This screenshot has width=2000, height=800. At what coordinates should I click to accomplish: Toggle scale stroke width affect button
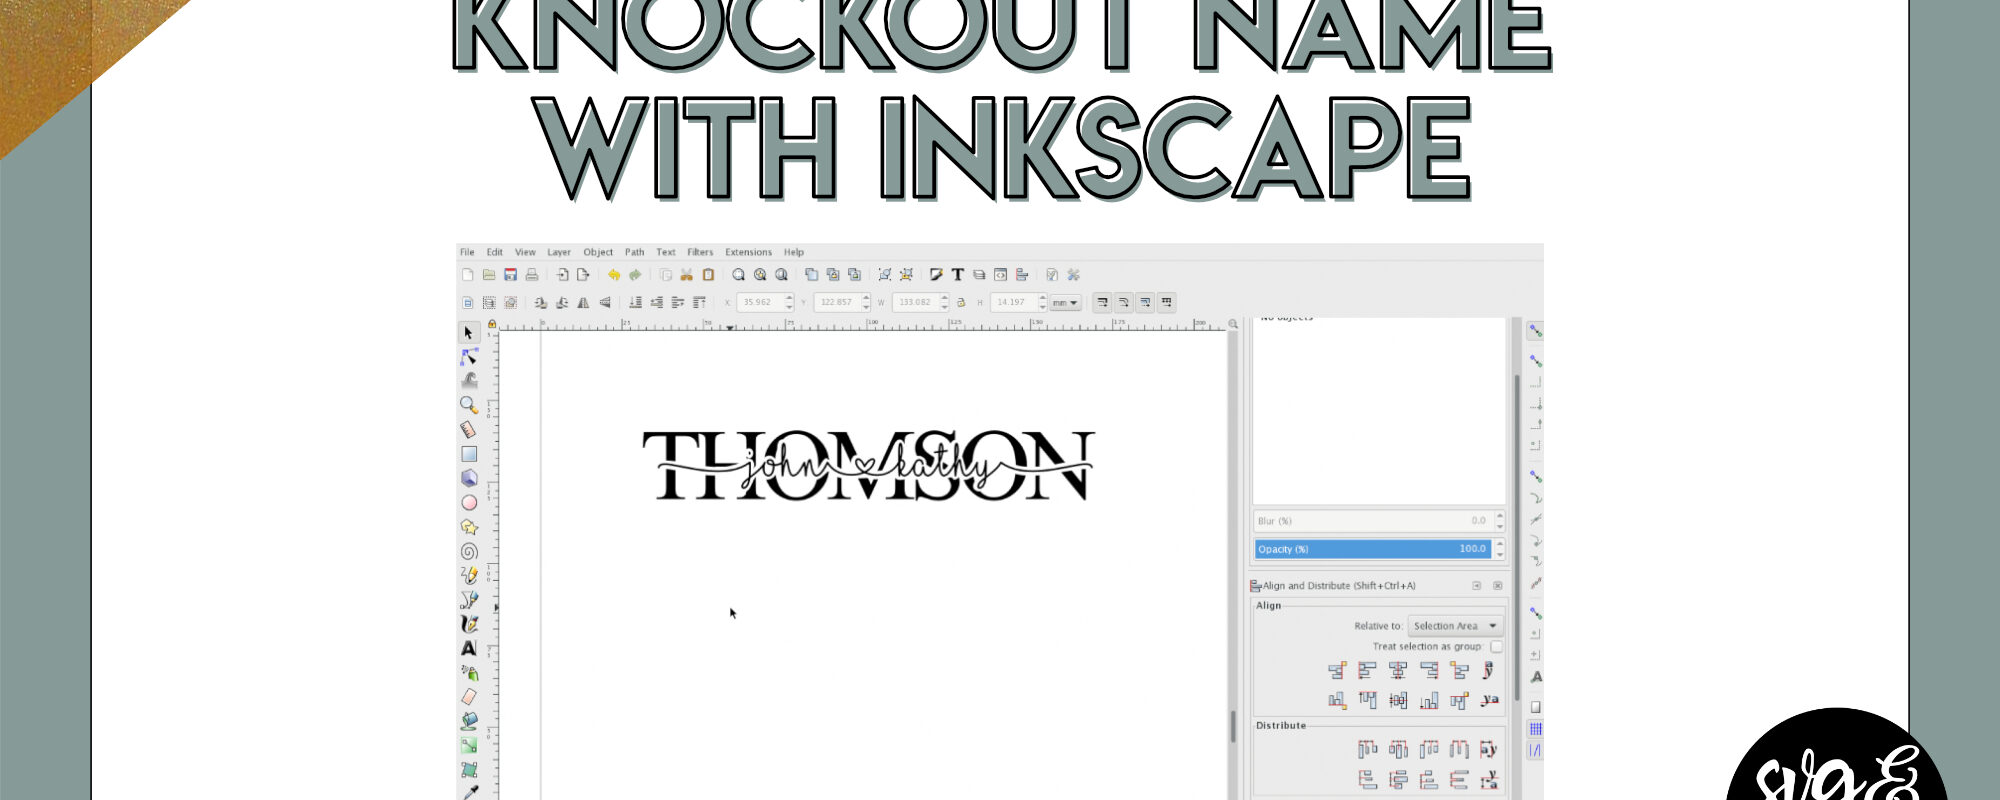(x=1102, y=302)
